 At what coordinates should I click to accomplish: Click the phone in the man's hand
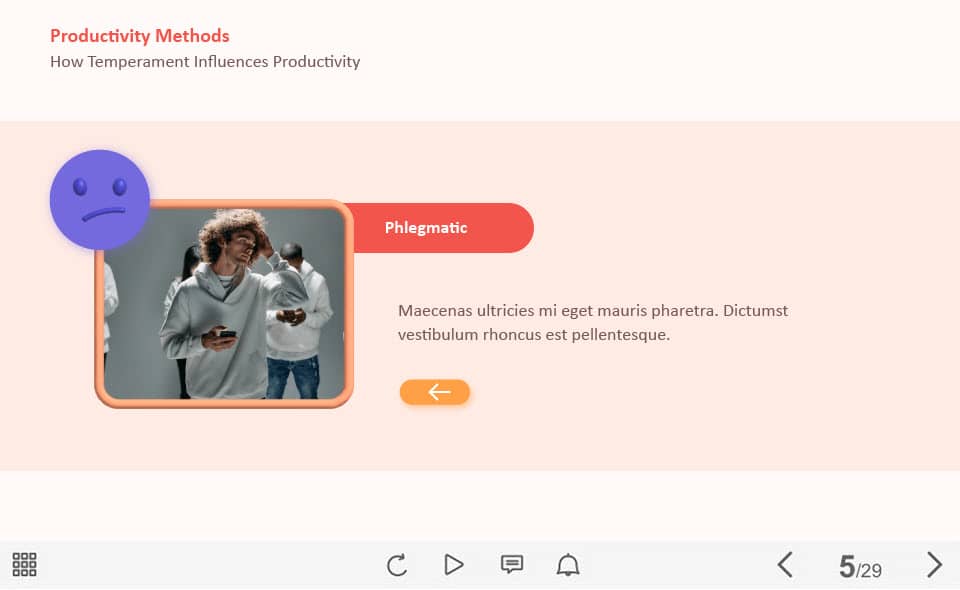click(x=227, y=334)
